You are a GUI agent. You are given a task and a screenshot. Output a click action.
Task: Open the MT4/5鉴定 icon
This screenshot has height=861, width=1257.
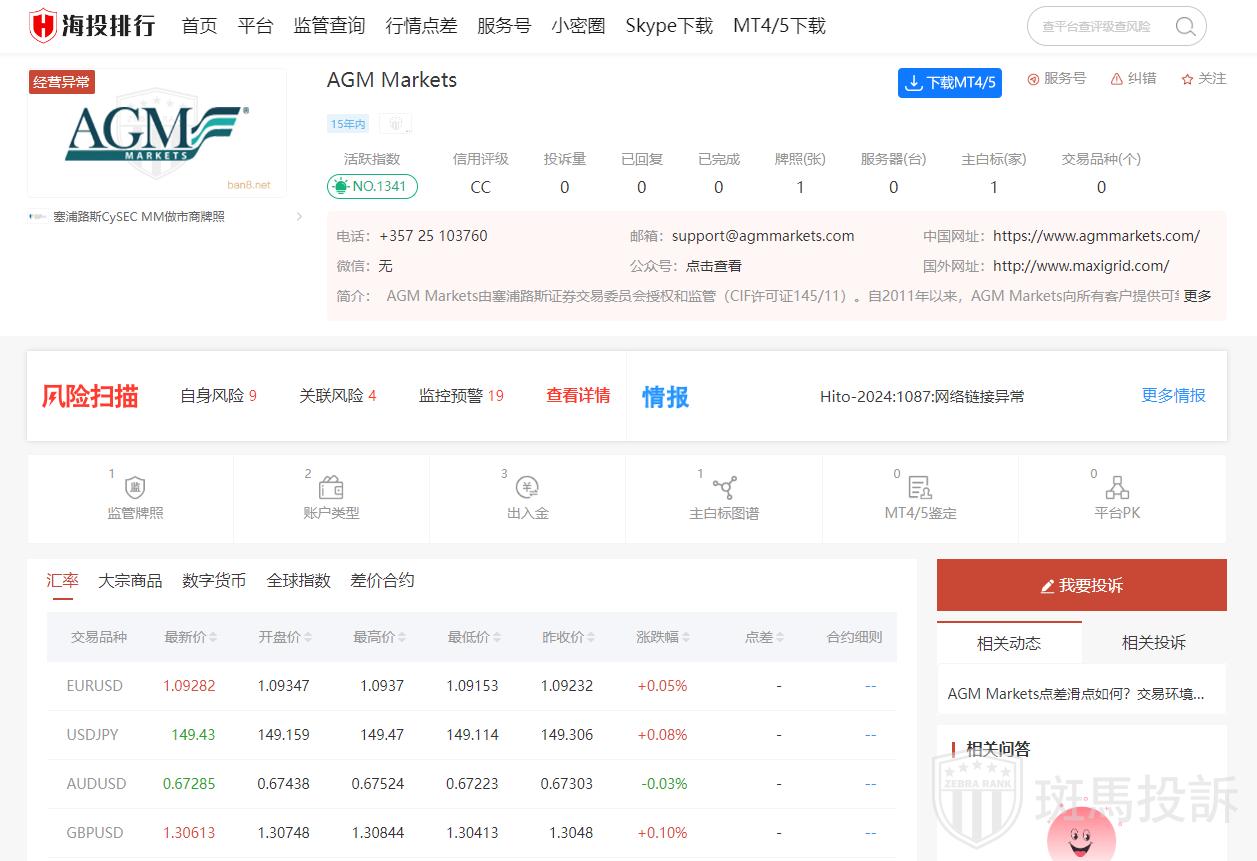pos(920,488)
